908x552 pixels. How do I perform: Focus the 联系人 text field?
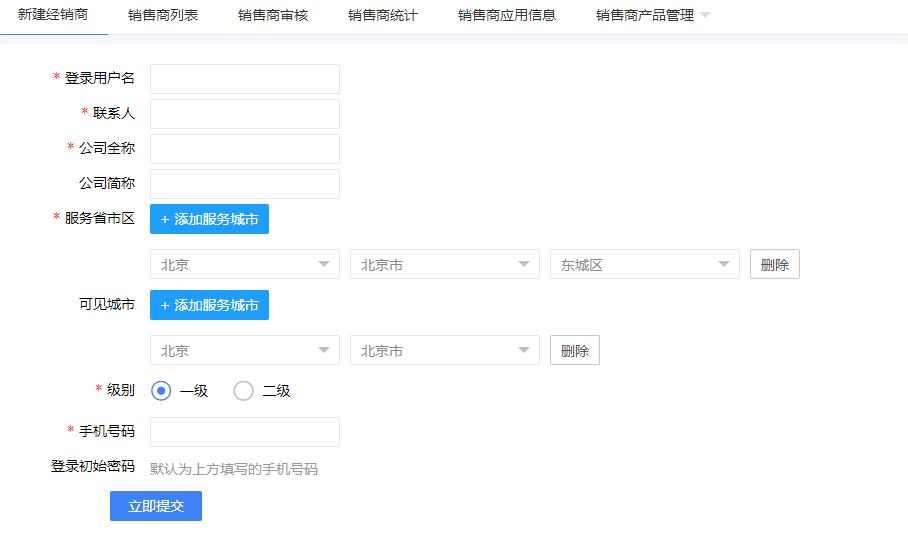(x=245, y=114)
